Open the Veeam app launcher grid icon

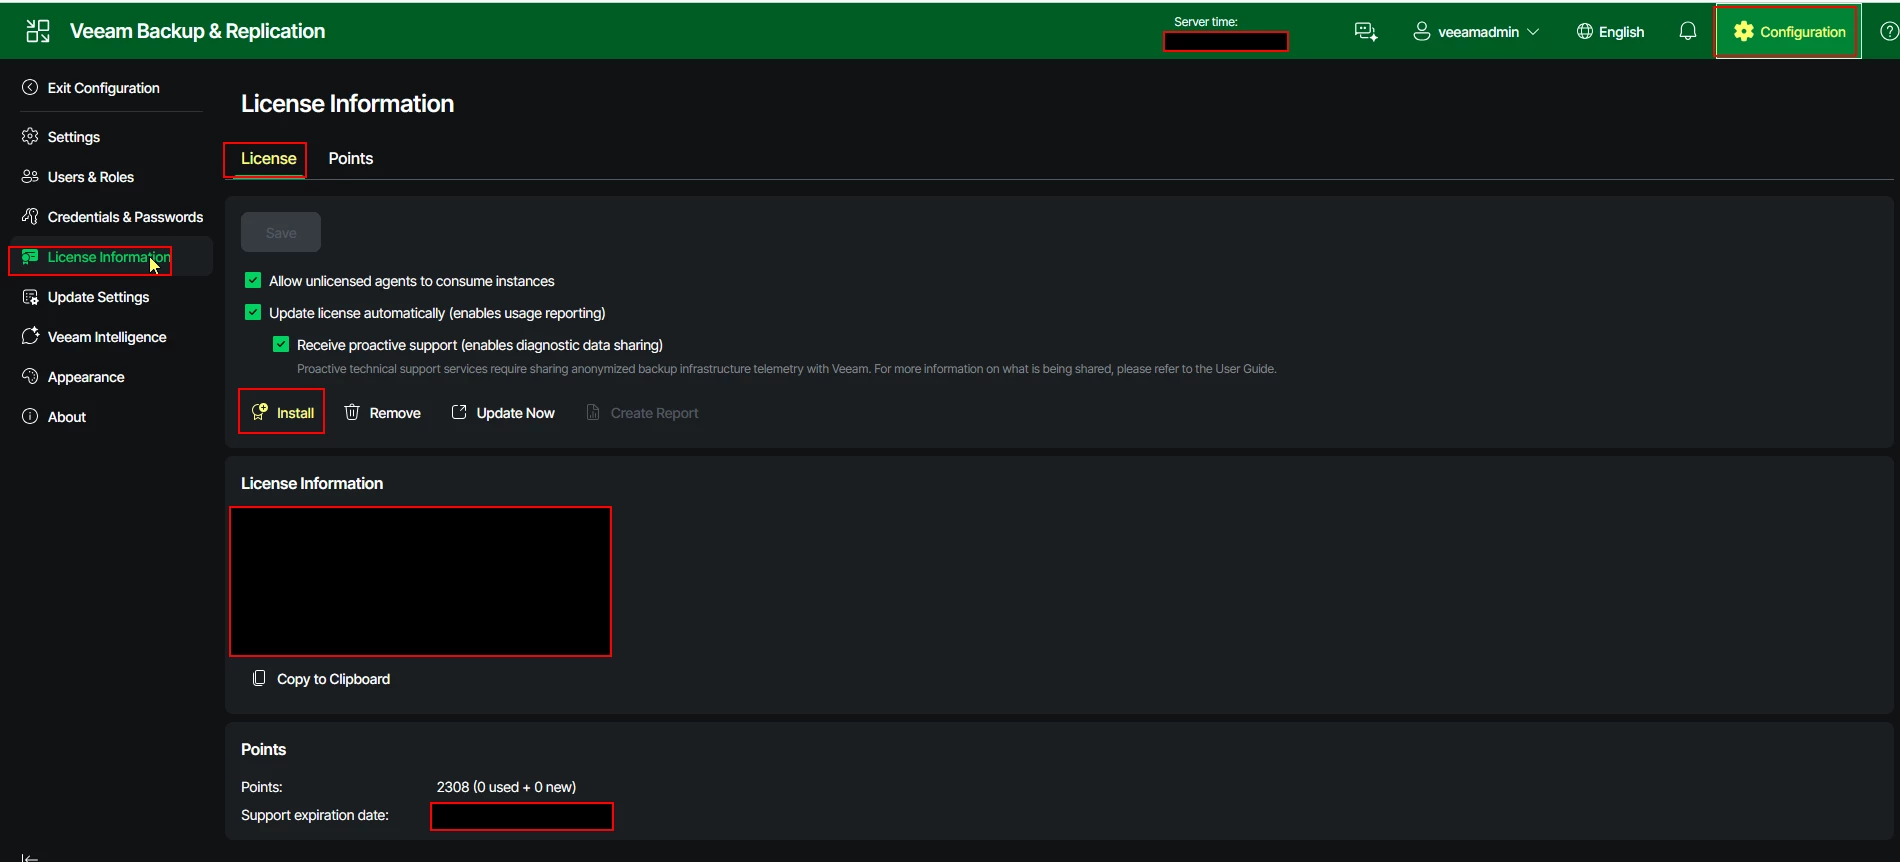click(38, 31)
